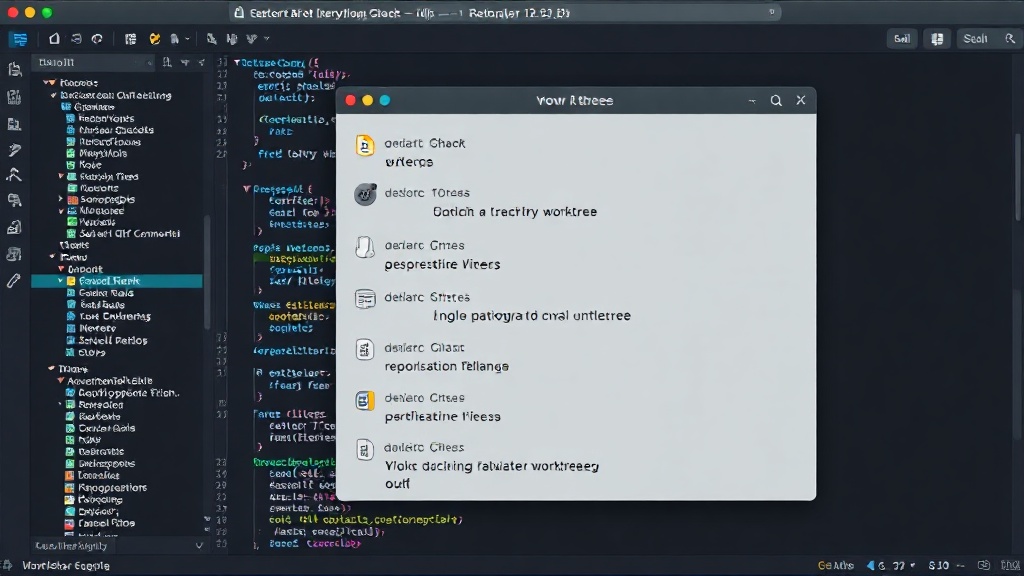The width and height of the screenshot is (1024, 576).
Task: Fold the 'Pregesalt {' code block
Action: tap(247, 189)
